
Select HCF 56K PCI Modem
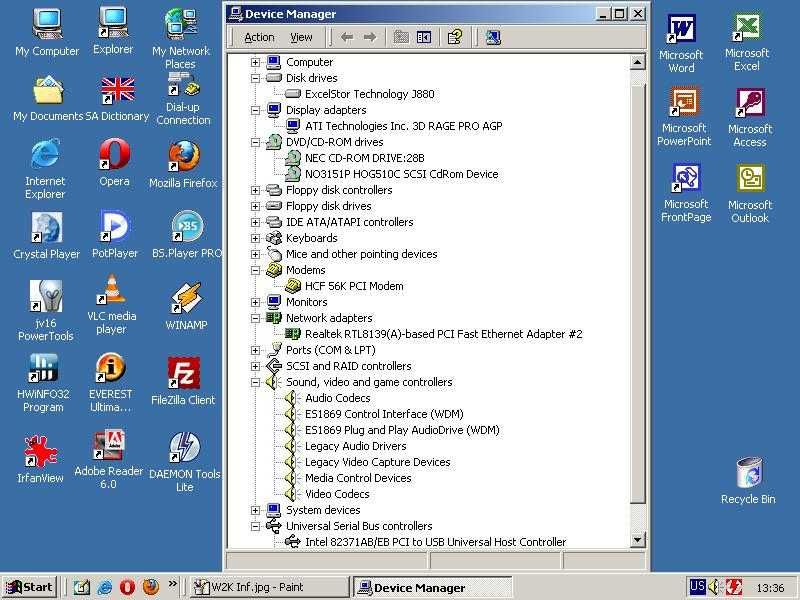pyautogui.click(x=354, y=286)
